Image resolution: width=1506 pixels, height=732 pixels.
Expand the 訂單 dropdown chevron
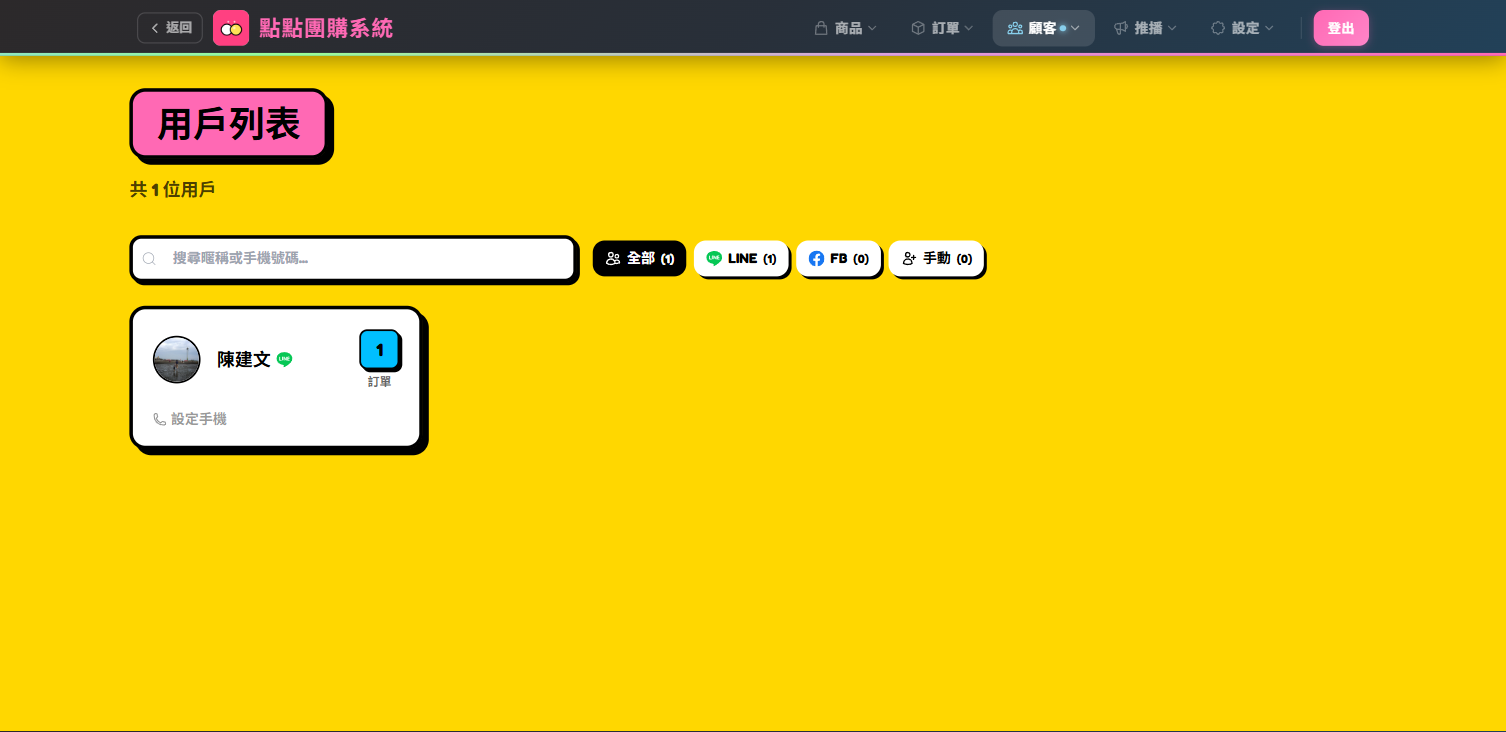969,28
